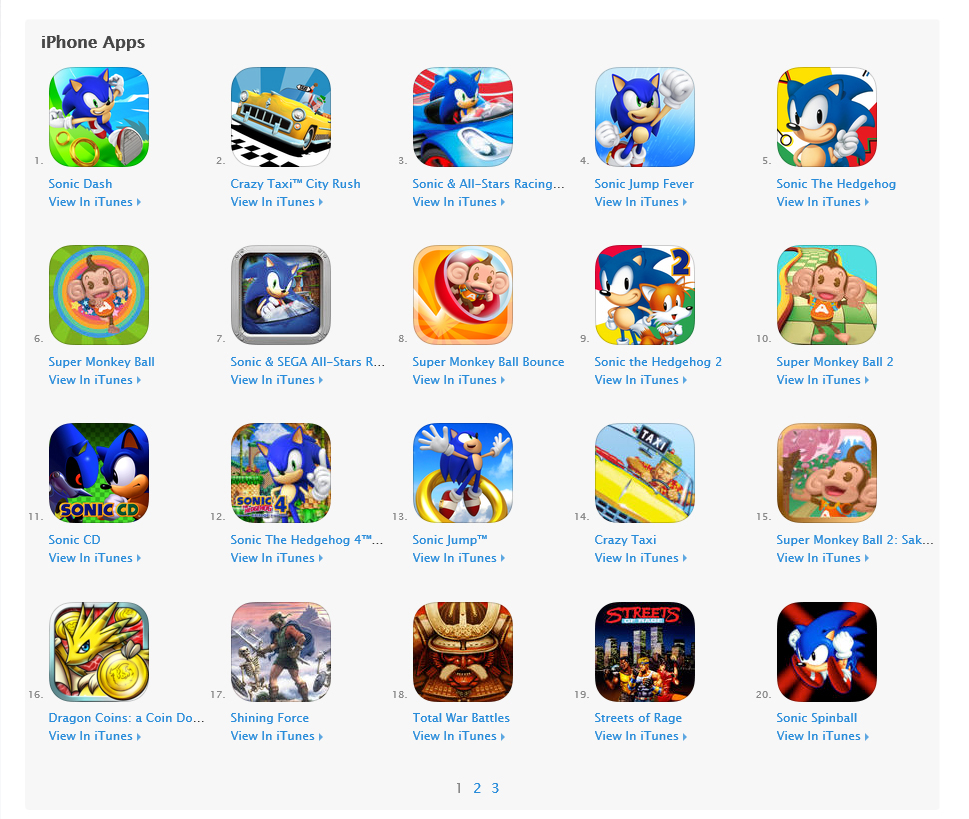
Task: Open the Sonic Dash app icon
Action: click(x=99, y=117)
